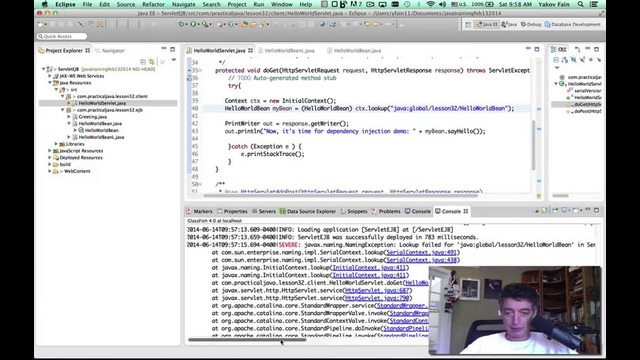Open HttpServlet.java:790 stack trace link
The height and width of the screenshot is (360, 640).
376,298
